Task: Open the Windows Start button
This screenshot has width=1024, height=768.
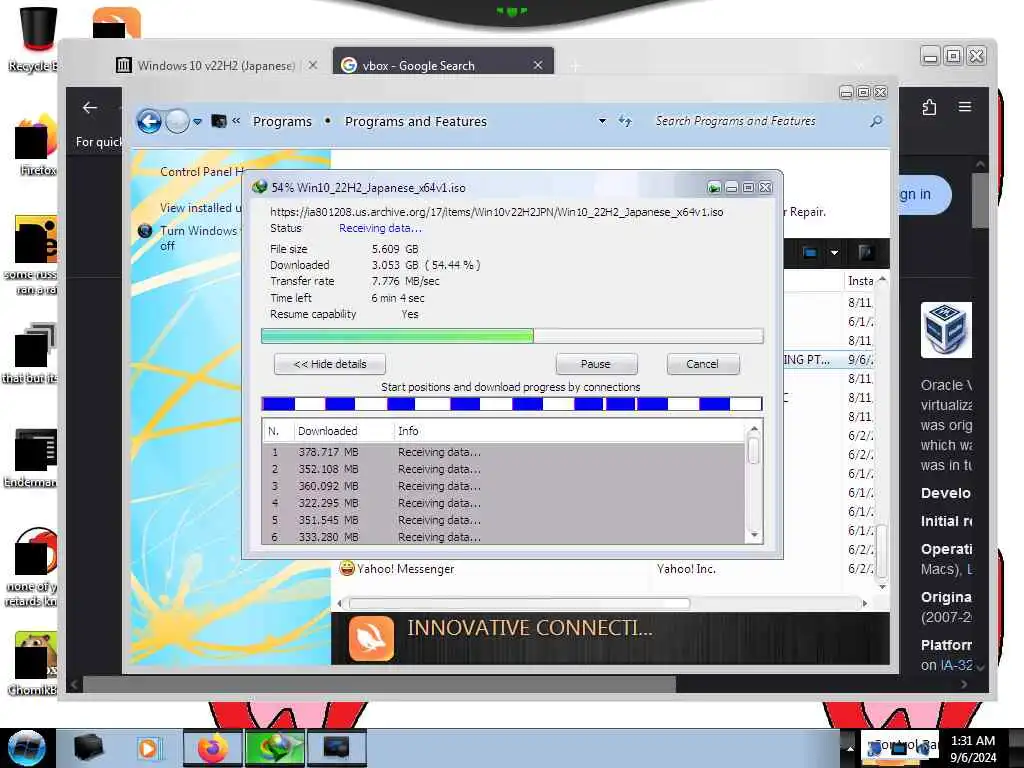Action: 26,748
